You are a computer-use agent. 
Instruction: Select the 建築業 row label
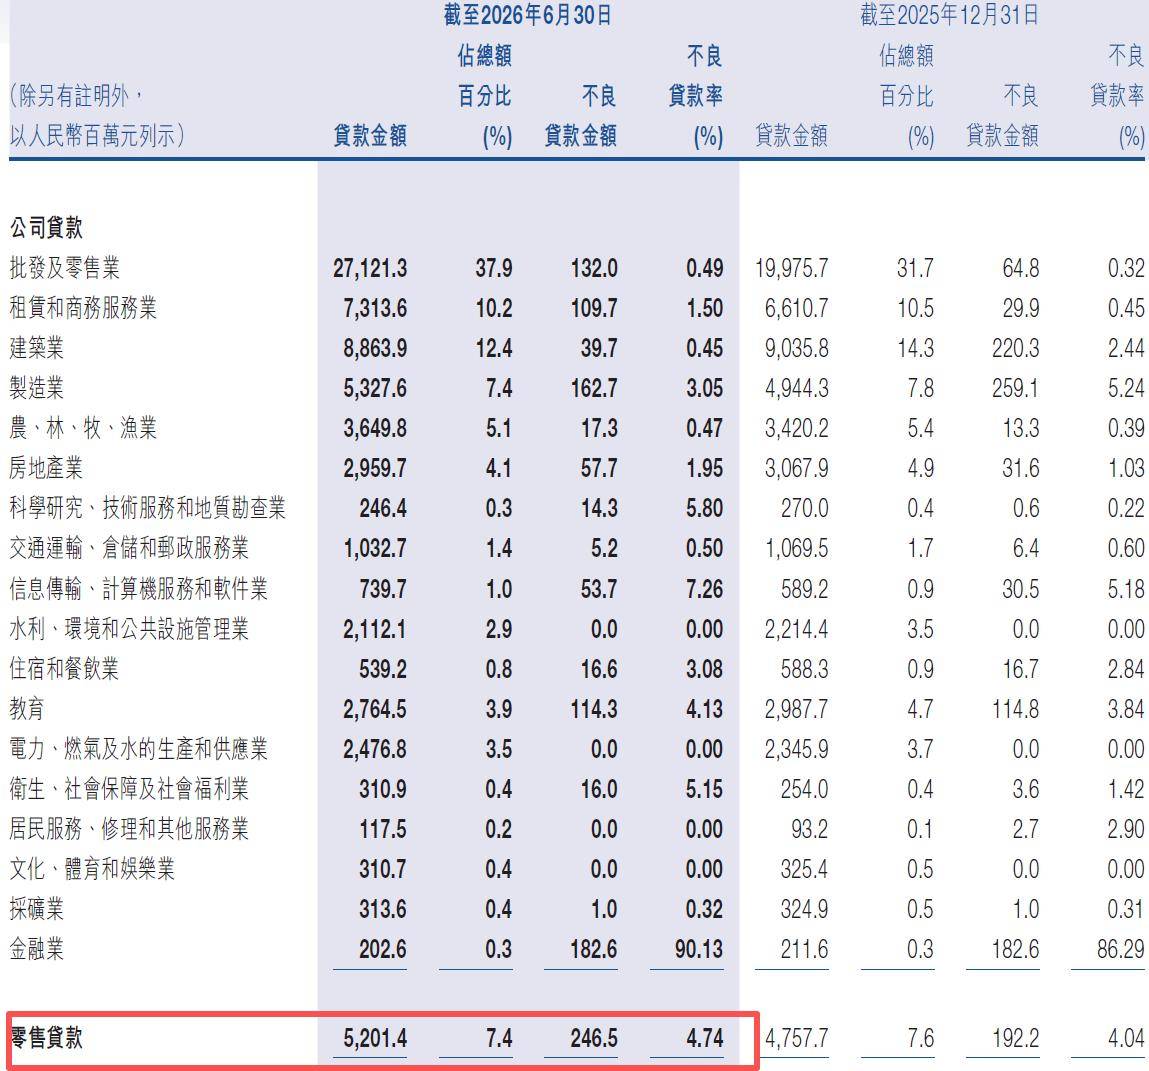tap(37, 348)
